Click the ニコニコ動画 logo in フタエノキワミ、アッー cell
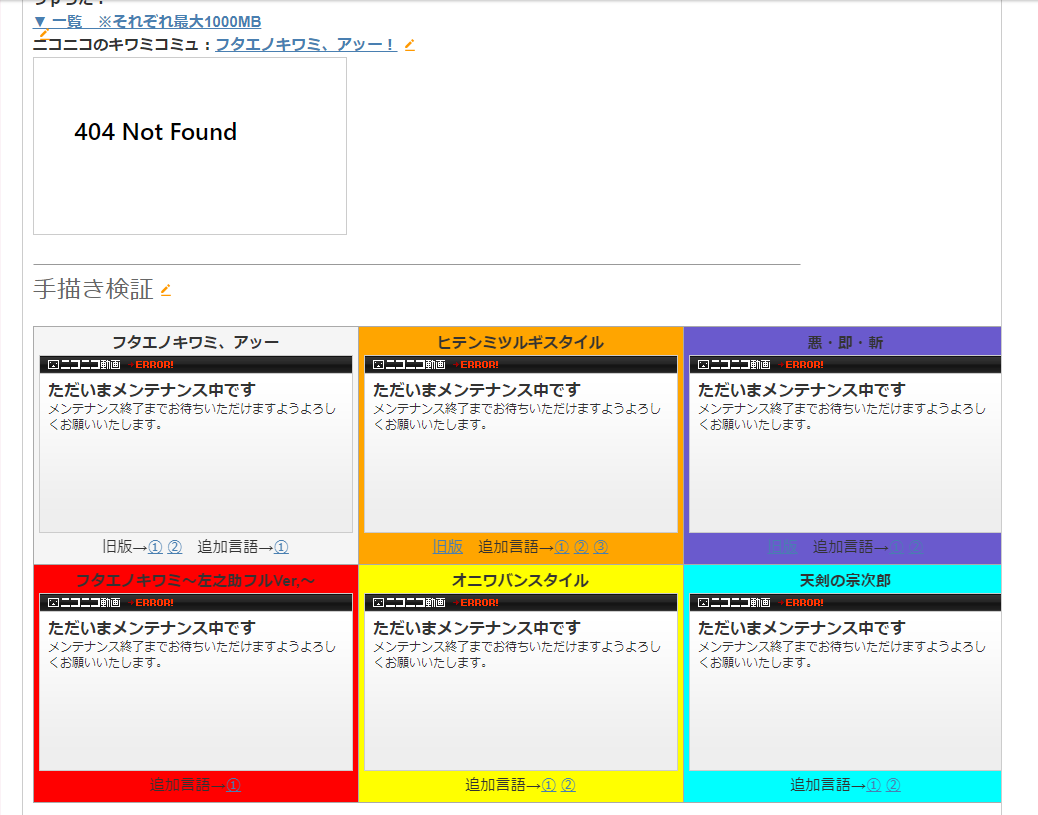1038x815 pixels. point(84,365)
